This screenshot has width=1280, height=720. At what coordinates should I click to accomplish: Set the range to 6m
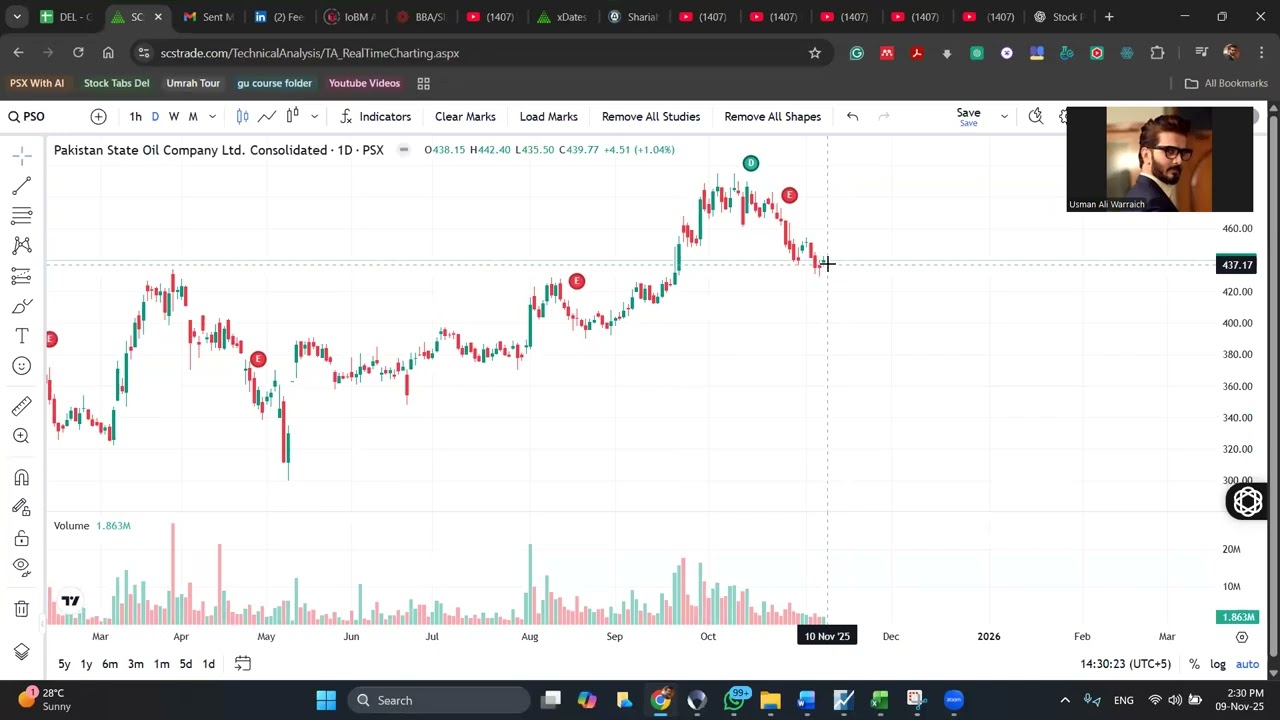pos(110,664)
